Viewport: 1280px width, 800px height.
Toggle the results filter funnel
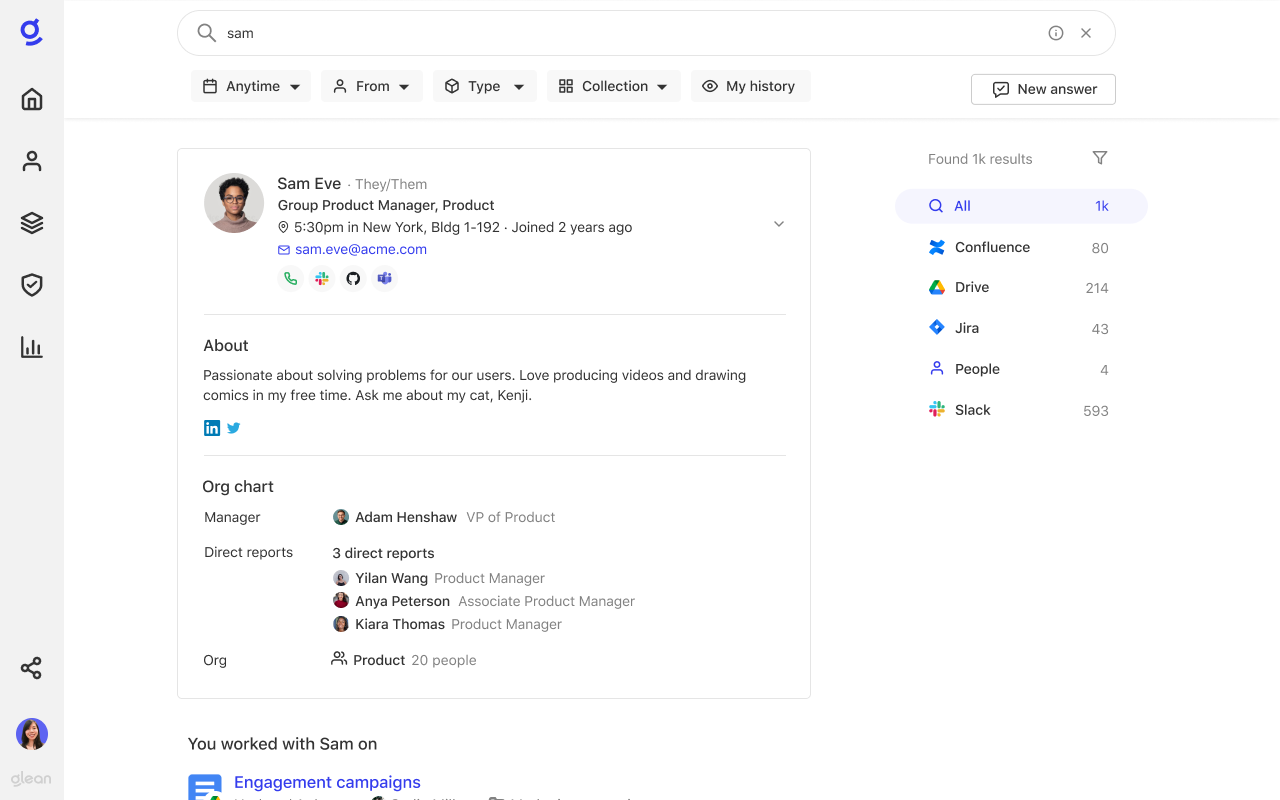pos(1100,158)
